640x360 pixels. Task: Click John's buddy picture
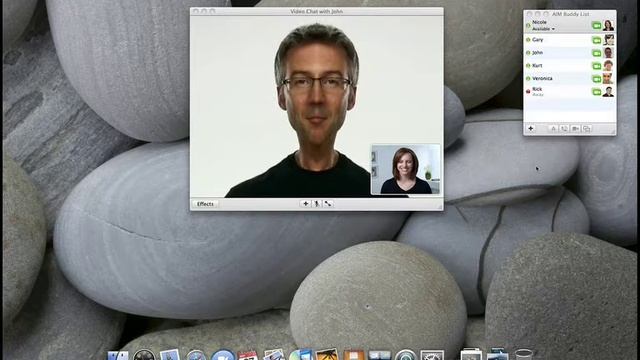(x=608, y=53)
